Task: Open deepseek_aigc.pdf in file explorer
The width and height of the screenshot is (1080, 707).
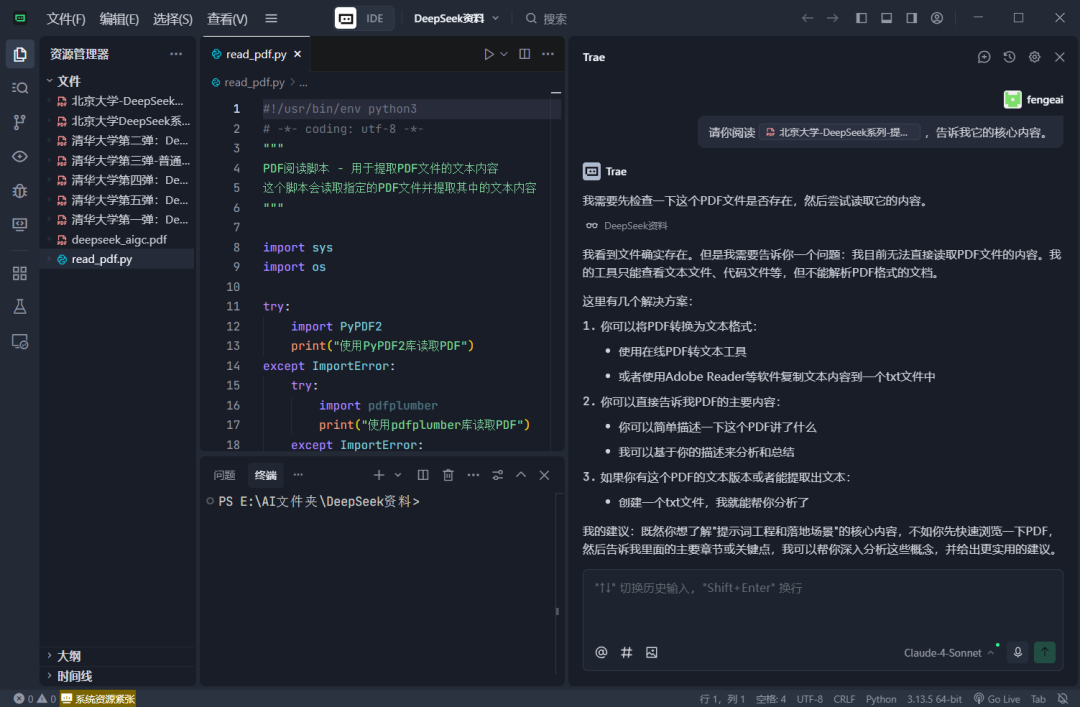Action: 118,240
